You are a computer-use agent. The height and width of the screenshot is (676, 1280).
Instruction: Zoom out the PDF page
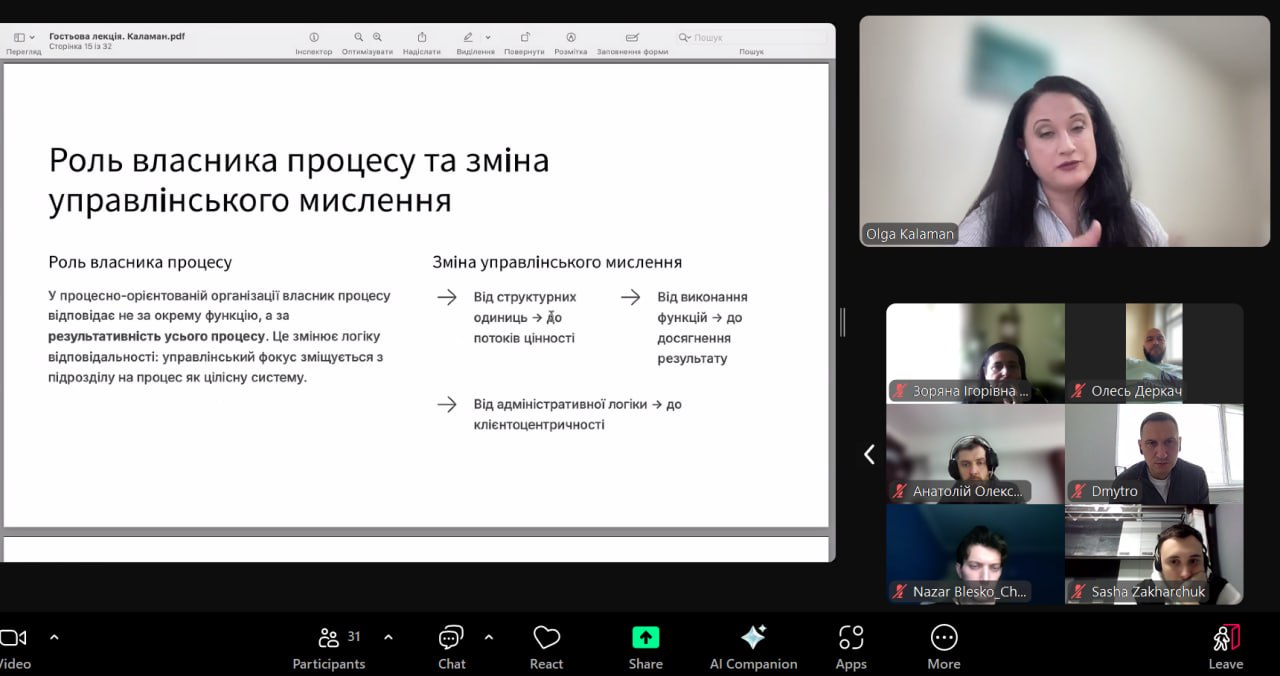click(x=360, y=37)
